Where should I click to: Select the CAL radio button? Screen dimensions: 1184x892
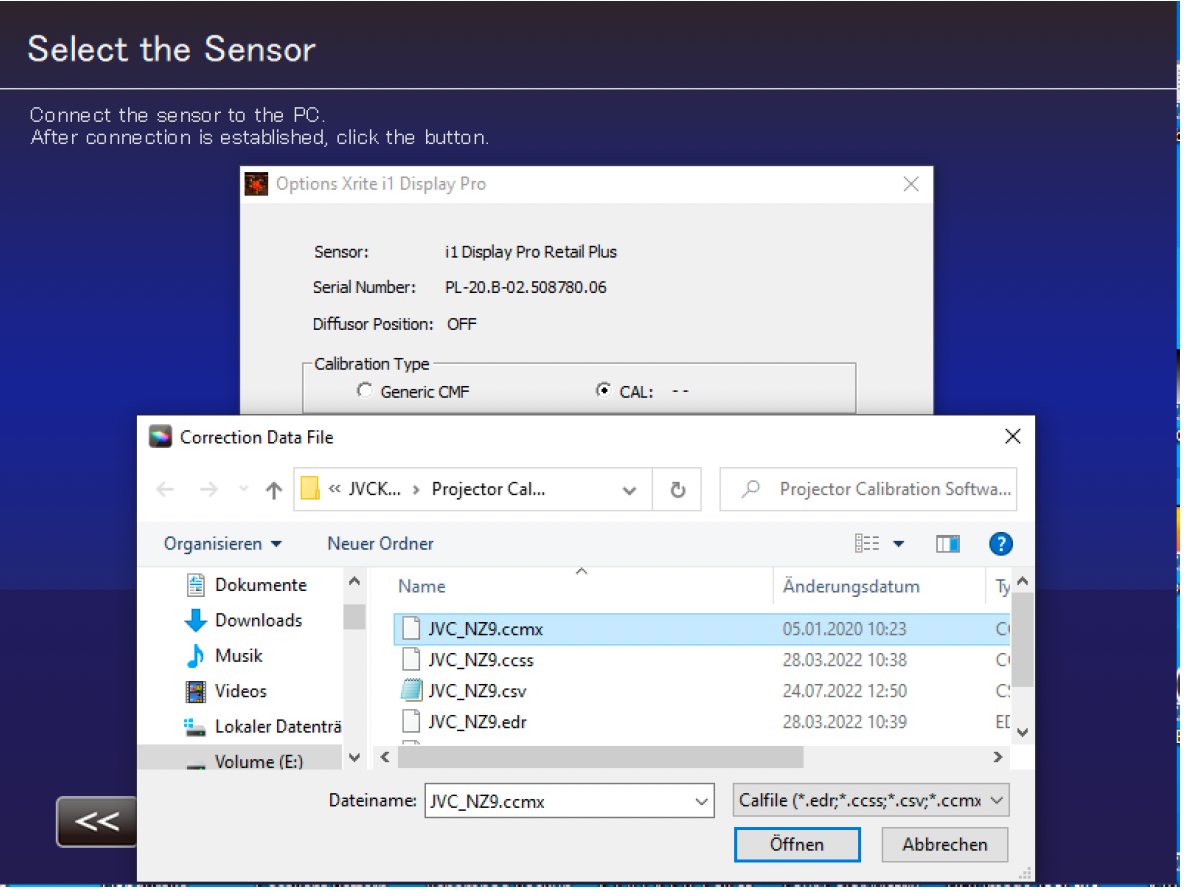coord(603,390)
